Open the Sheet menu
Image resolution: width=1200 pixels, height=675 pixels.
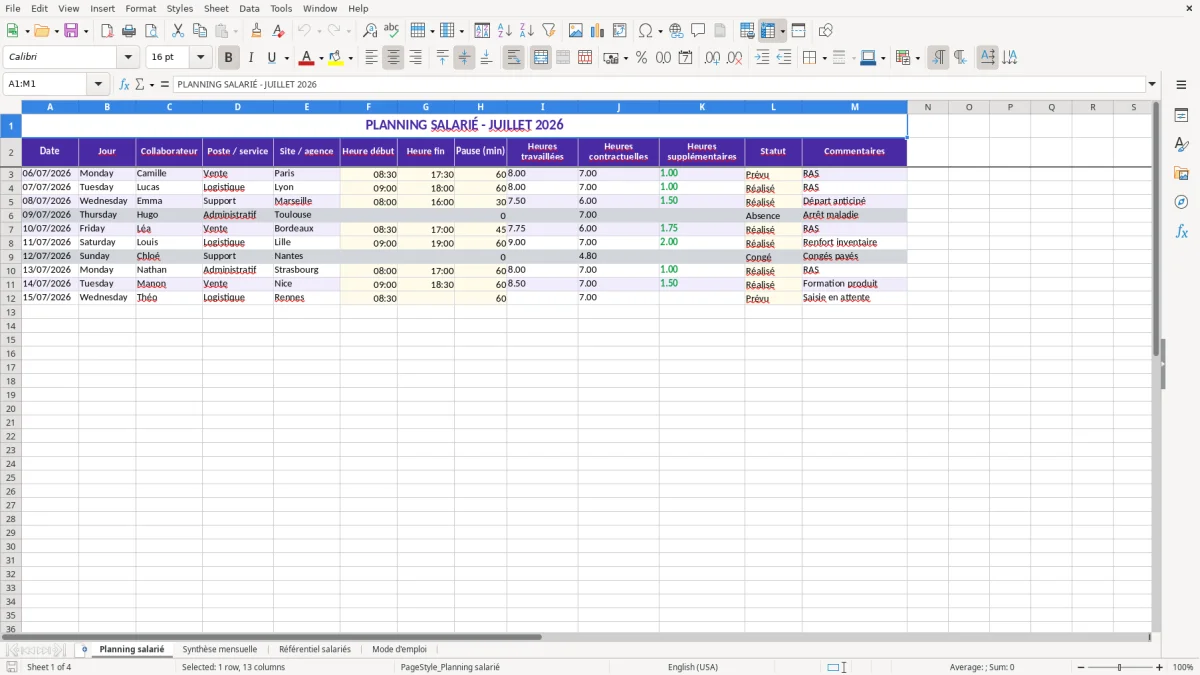click(217, 8)
